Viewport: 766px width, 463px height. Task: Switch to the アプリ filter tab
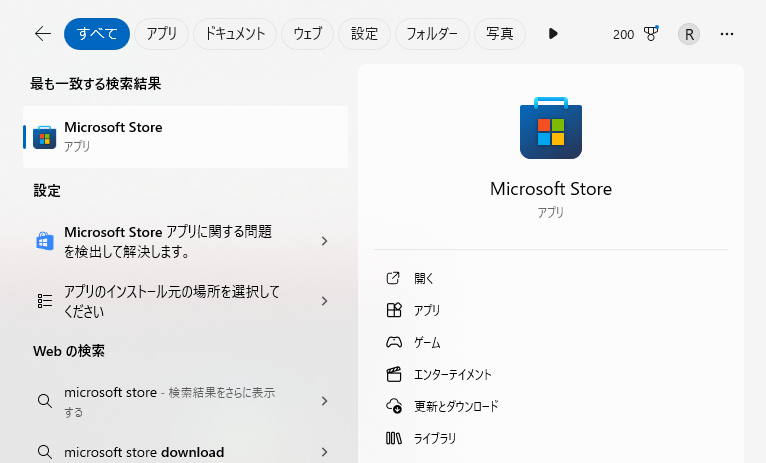(161, 34)
